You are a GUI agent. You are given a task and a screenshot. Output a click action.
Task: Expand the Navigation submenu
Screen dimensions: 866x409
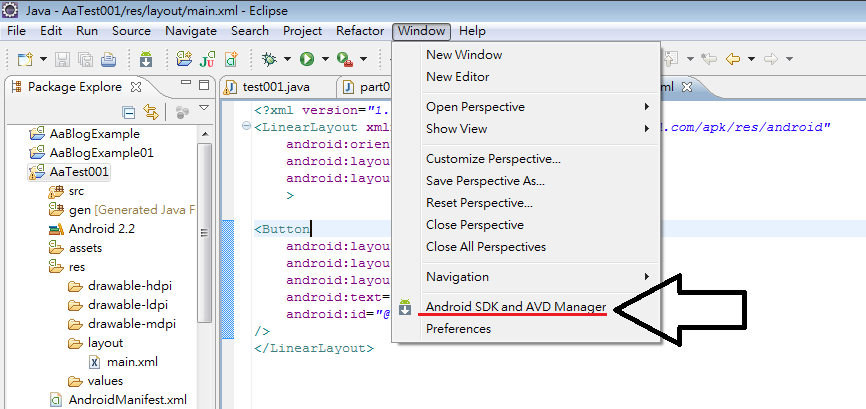526,277
